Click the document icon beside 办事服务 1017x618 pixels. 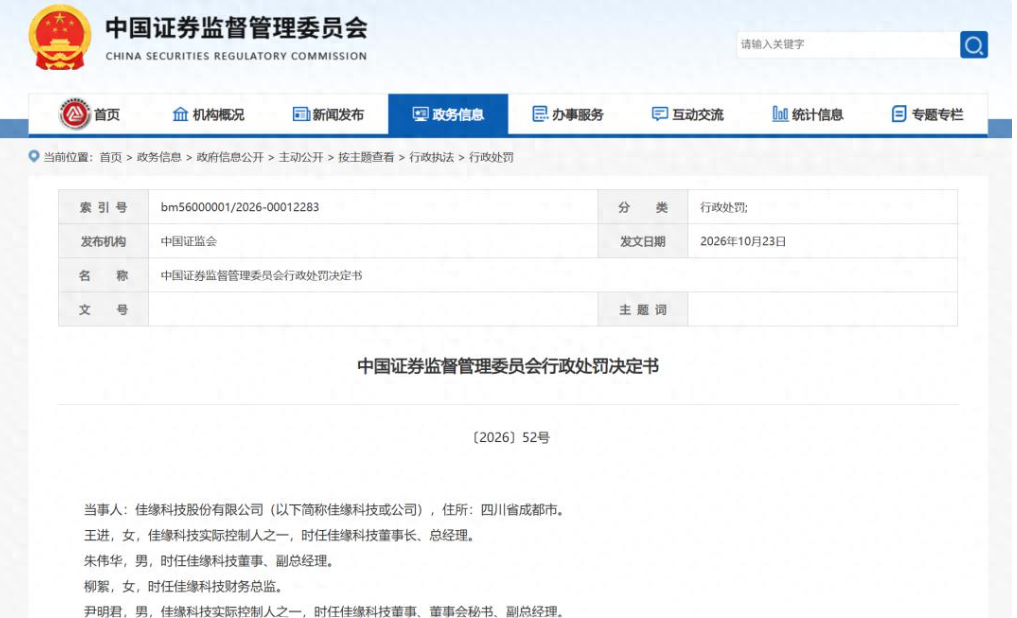[540, 114]
